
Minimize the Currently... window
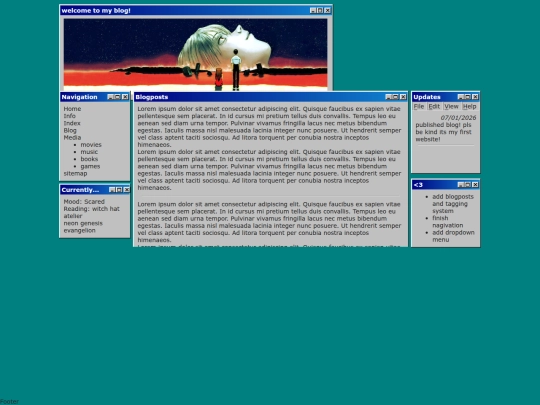pyautogui.click(x=112, y=190)
